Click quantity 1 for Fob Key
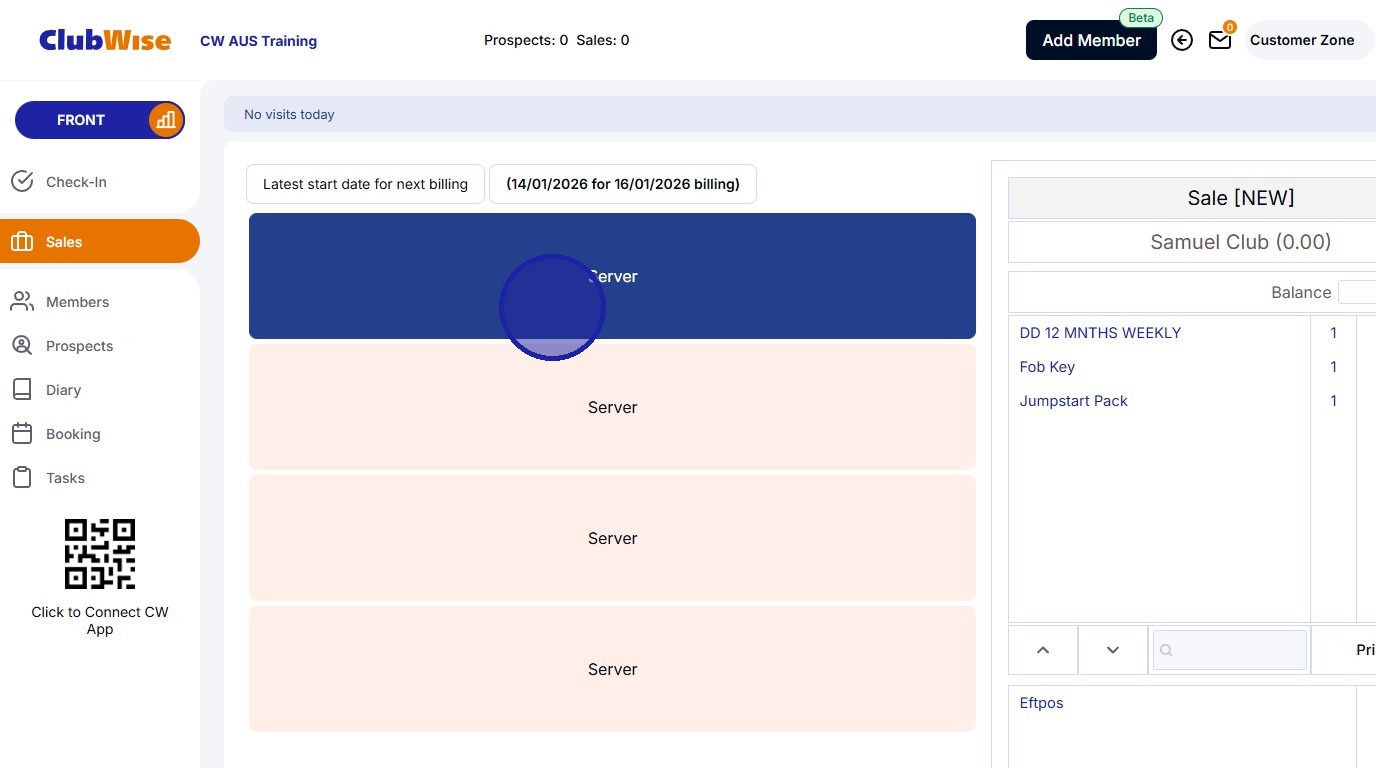The image size is (1376, 768). pyautogui.click(x=1333, y=367)
